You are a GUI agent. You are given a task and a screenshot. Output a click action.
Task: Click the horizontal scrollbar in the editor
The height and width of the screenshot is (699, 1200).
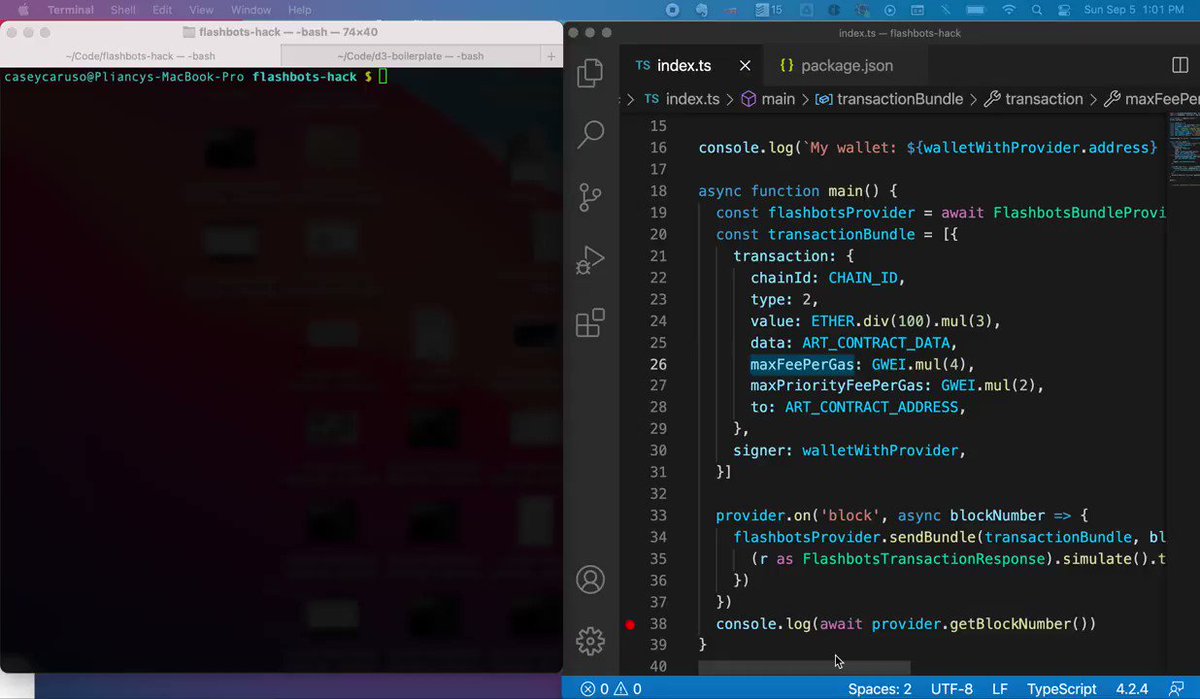(x=804, y=668)
